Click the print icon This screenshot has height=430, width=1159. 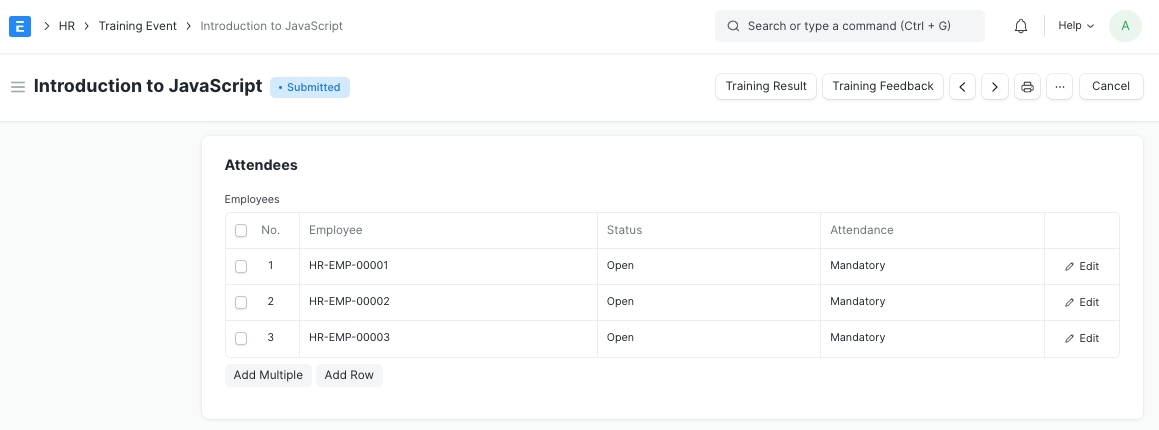[x=1027, y=87]
